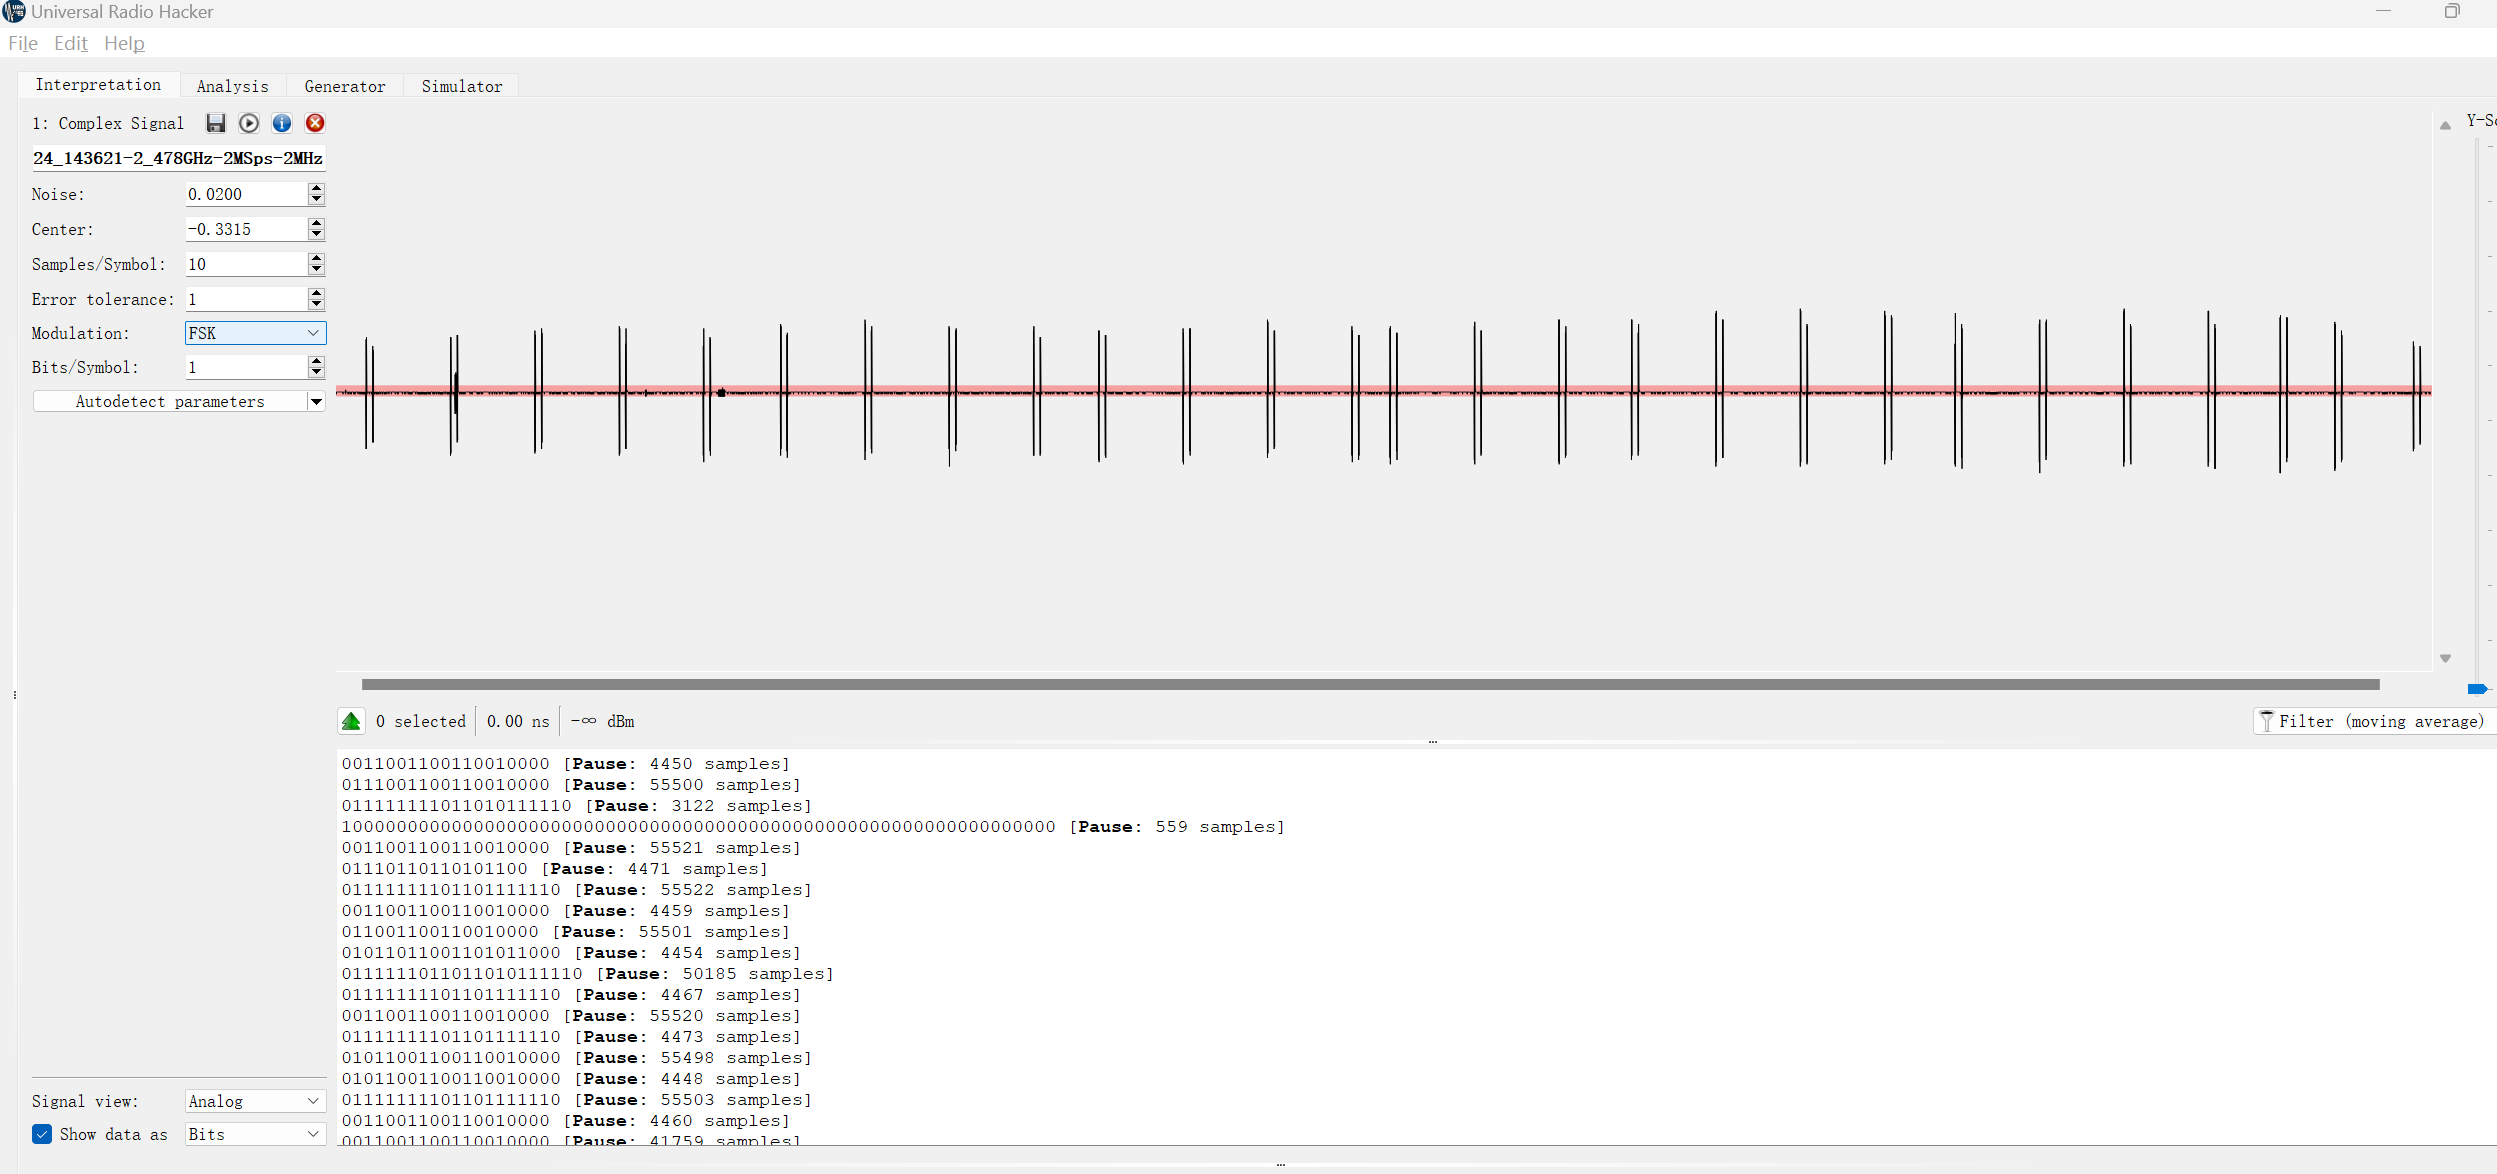The width and height of the screenshot is (2497, 1174).
Task: Click the horizontal signal scrollbar
Action: pos(1370,684)
